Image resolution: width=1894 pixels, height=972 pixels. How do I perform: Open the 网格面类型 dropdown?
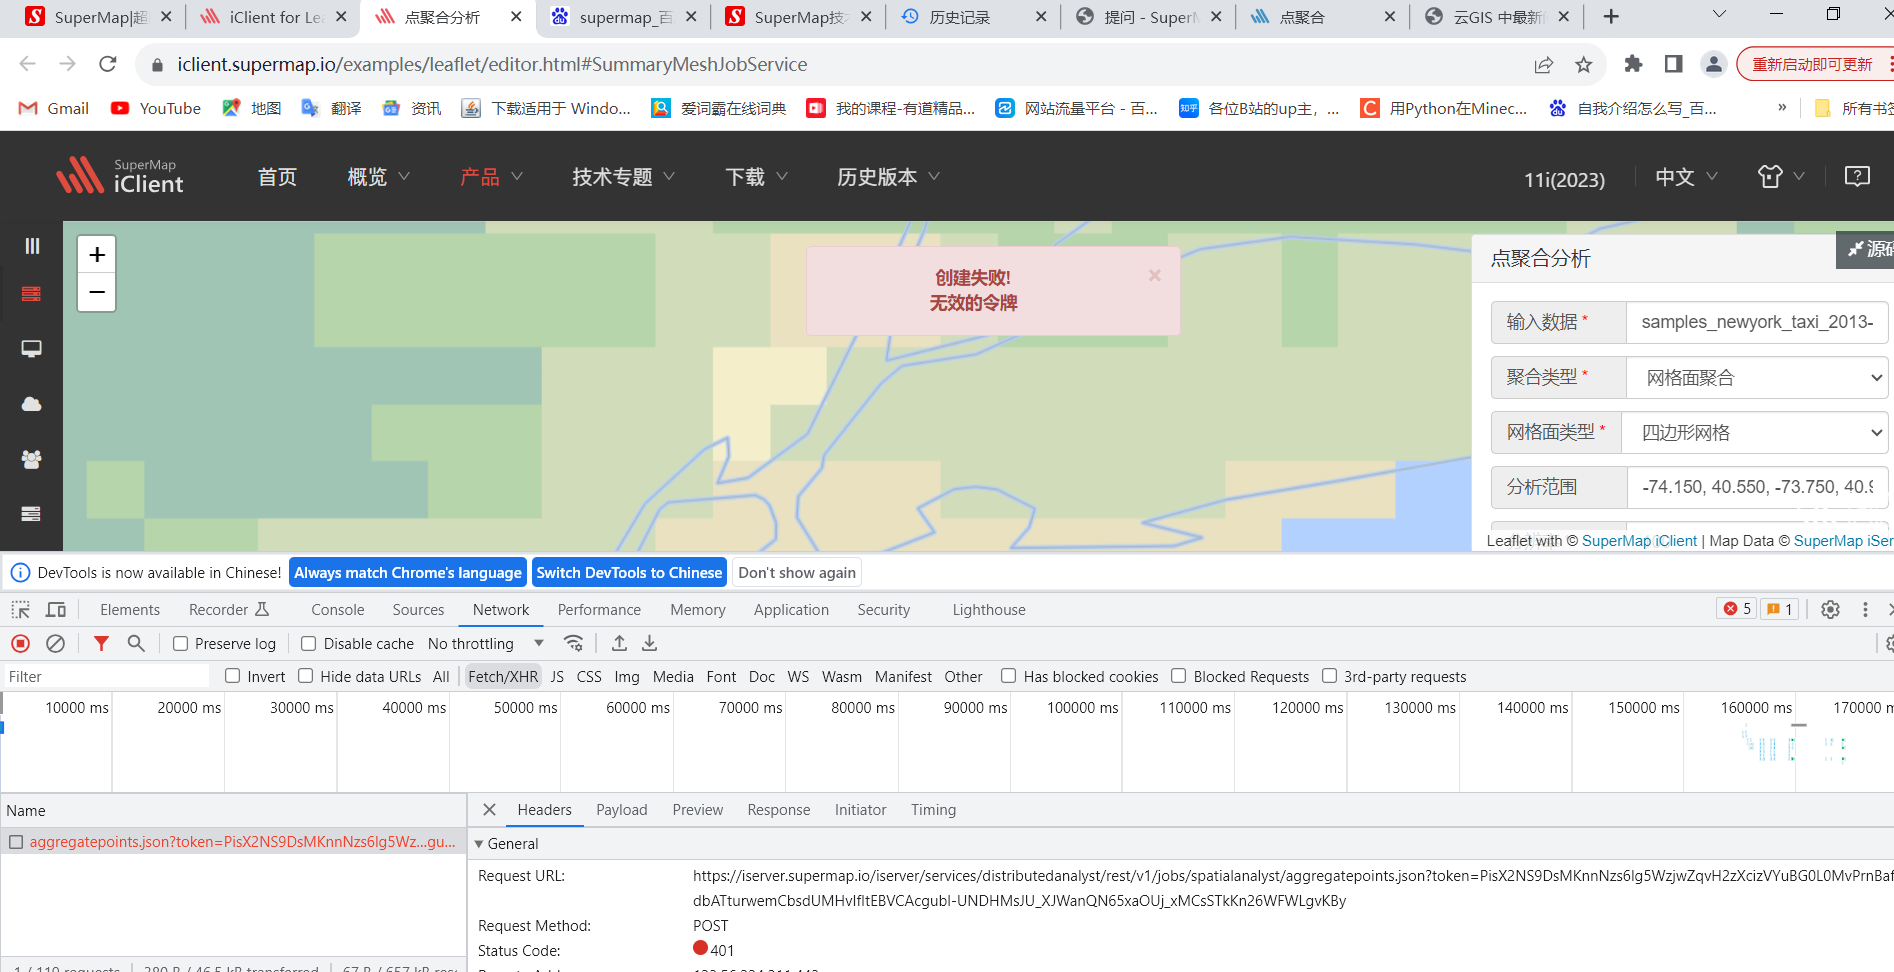[1755, 433]
